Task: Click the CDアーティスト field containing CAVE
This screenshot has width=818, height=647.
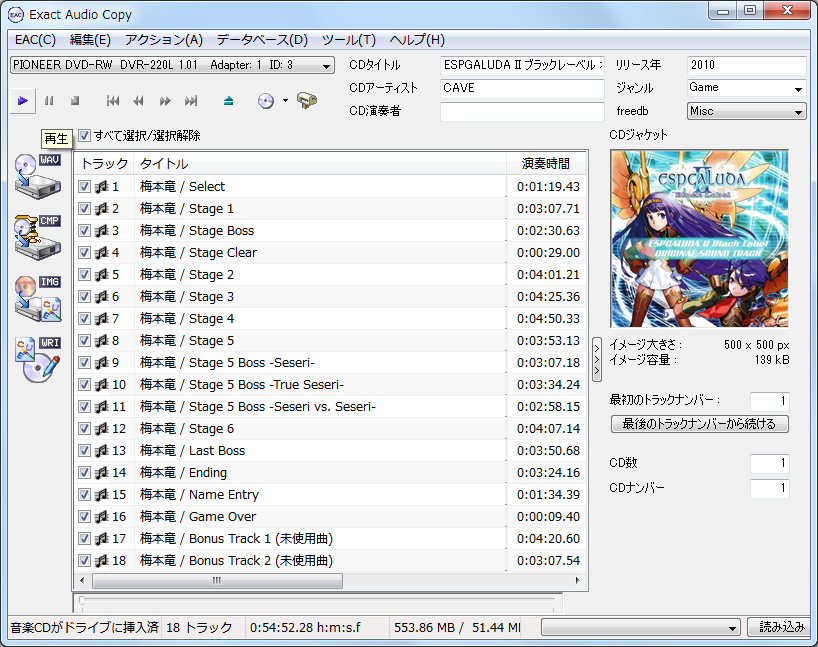Action: (x=522, y=88)
